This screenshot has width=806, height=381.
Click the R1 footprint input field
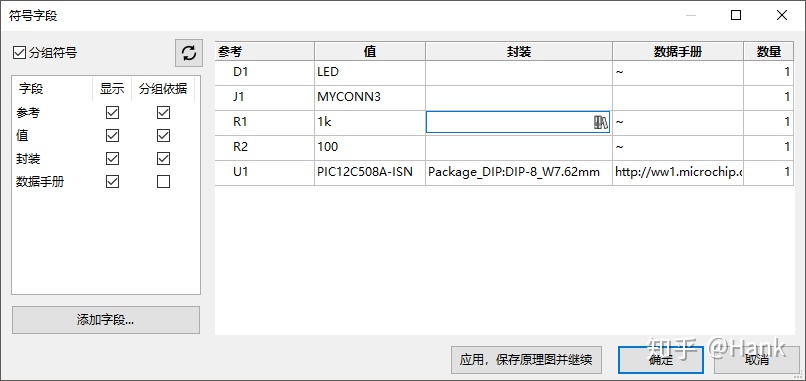click(518, 122)
